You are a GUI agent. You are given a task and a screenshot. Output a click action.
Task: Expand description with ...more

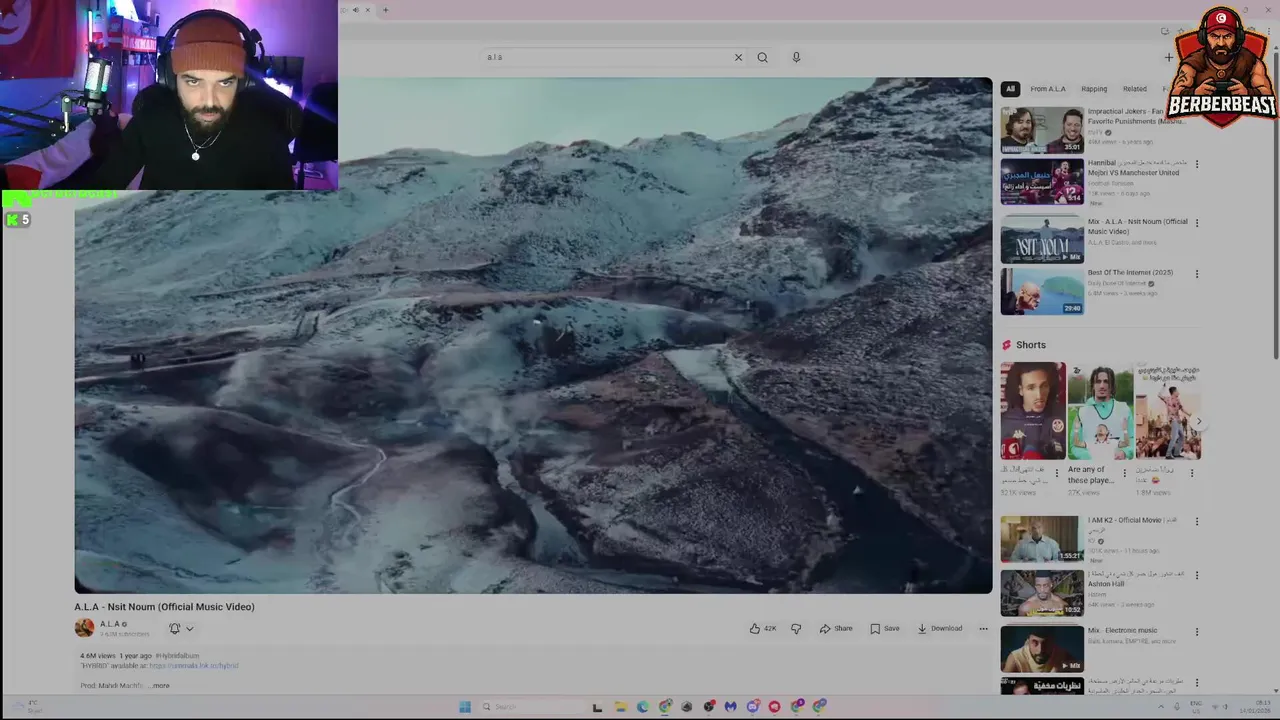click(160, 685)
